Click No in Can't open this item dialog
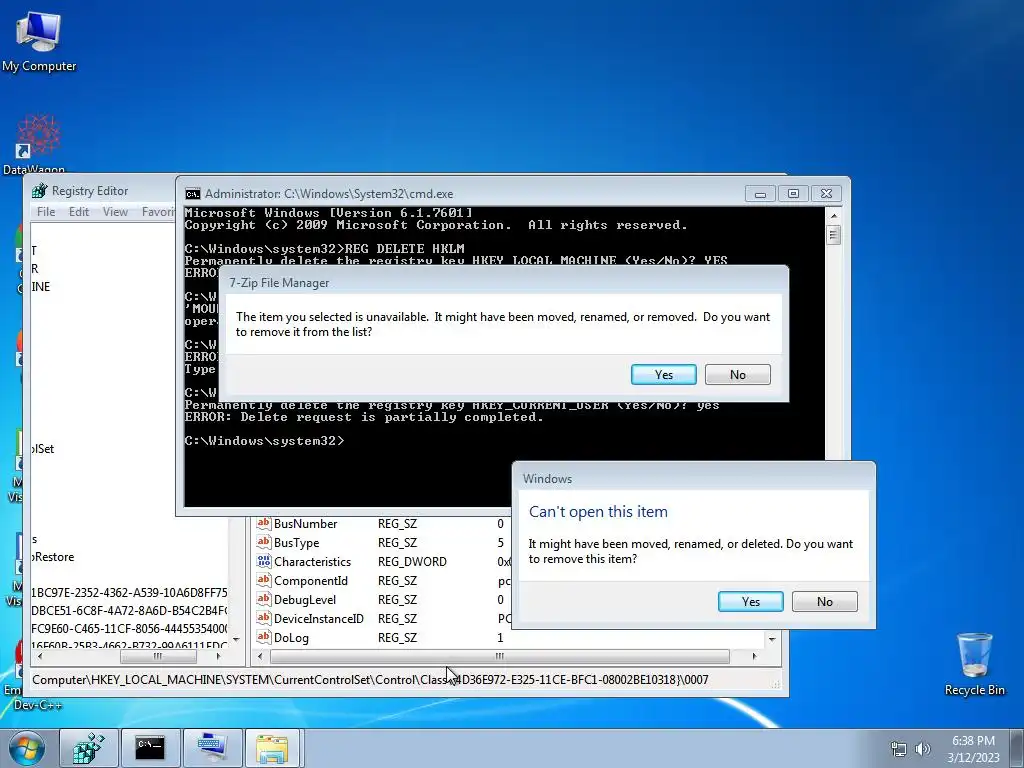 click(824, 601)
